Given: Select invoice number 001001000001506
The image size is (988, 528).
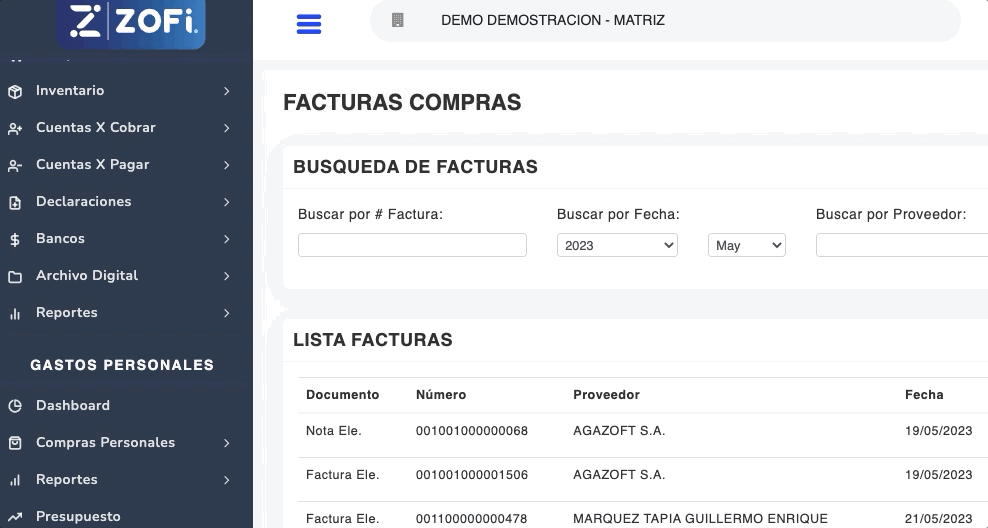Looking at the screenshot, I should [471, 475].
